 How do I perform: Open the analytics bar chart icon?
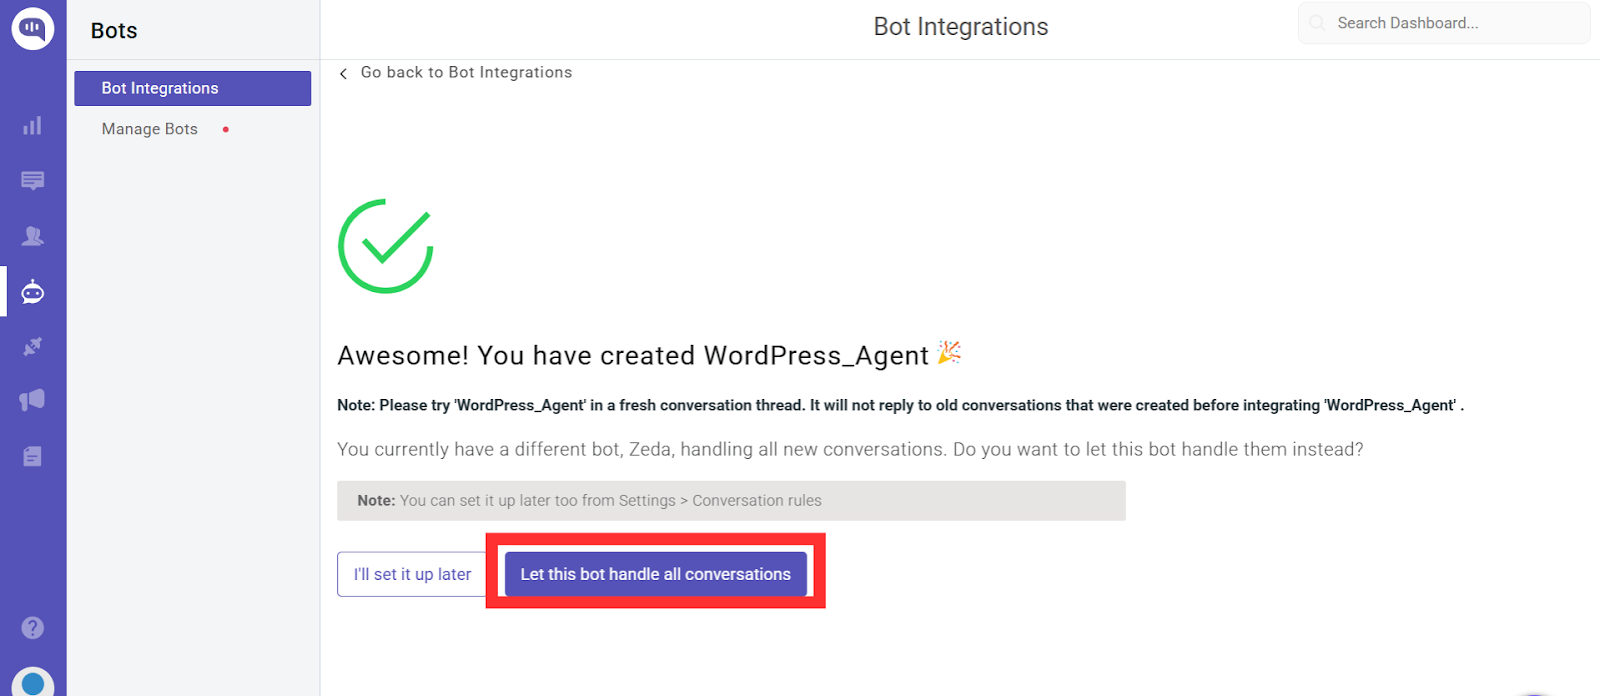point(32,126)
